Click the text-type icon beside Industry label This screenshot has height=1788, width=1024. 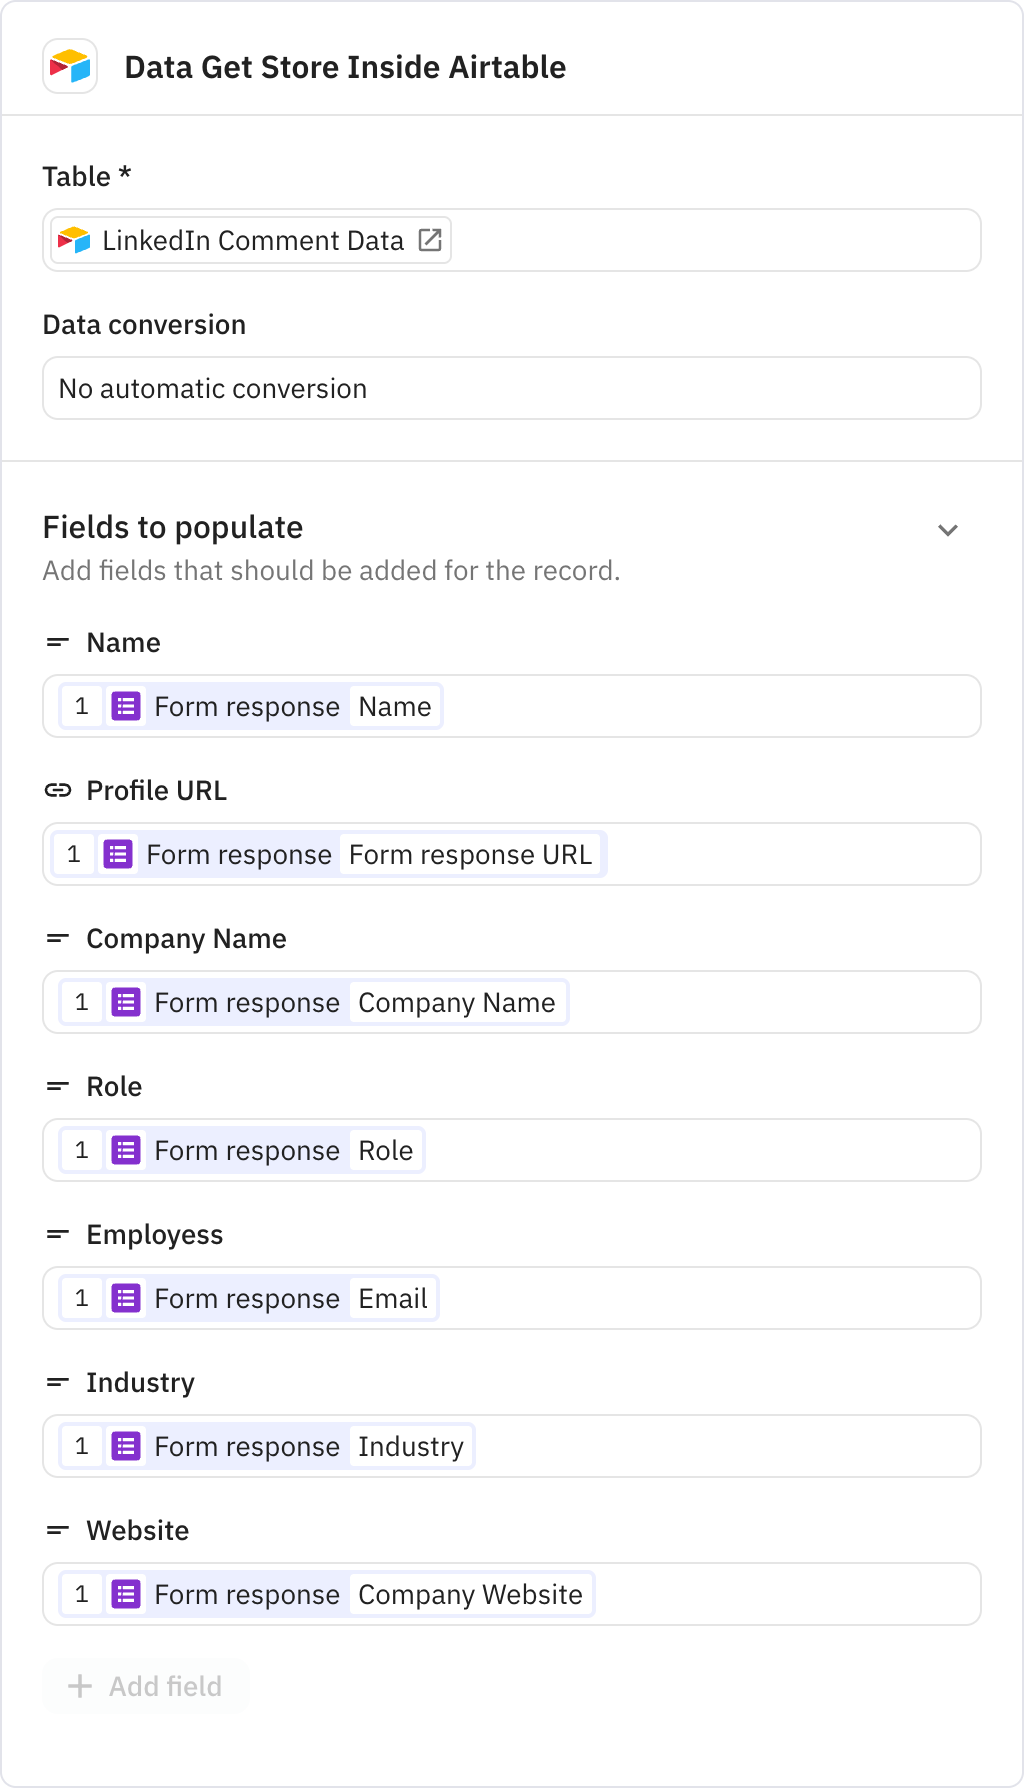[58, 1382]
